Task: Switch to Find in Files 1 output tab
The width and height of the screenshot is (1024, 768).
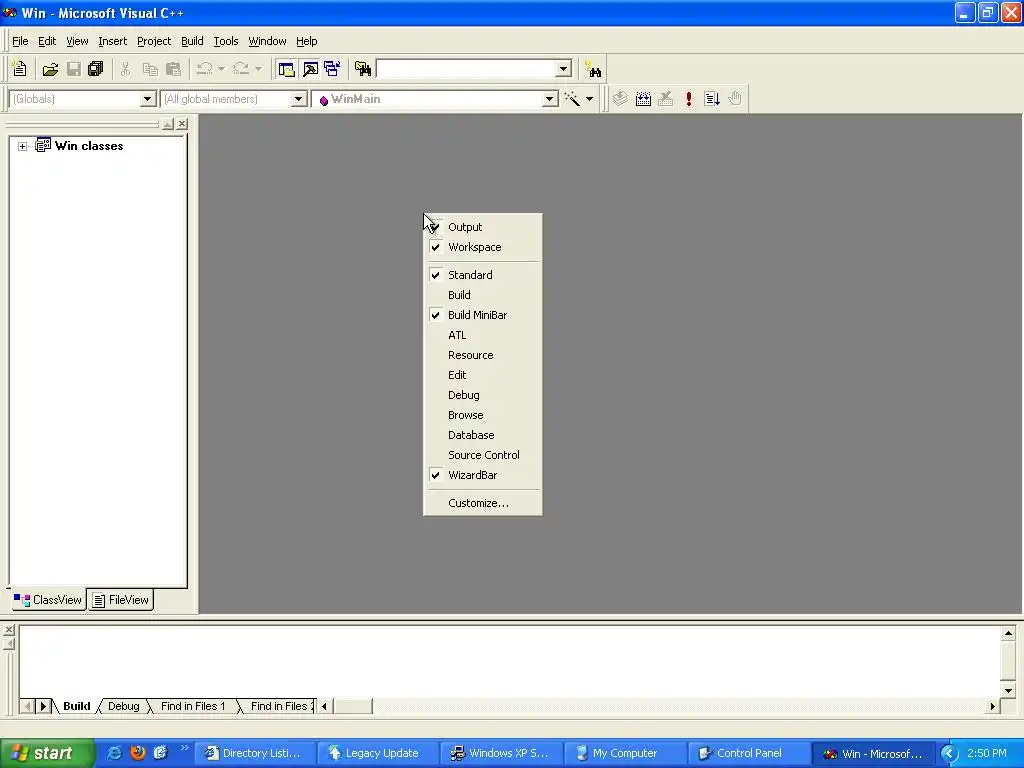Action: click(193, 706)
